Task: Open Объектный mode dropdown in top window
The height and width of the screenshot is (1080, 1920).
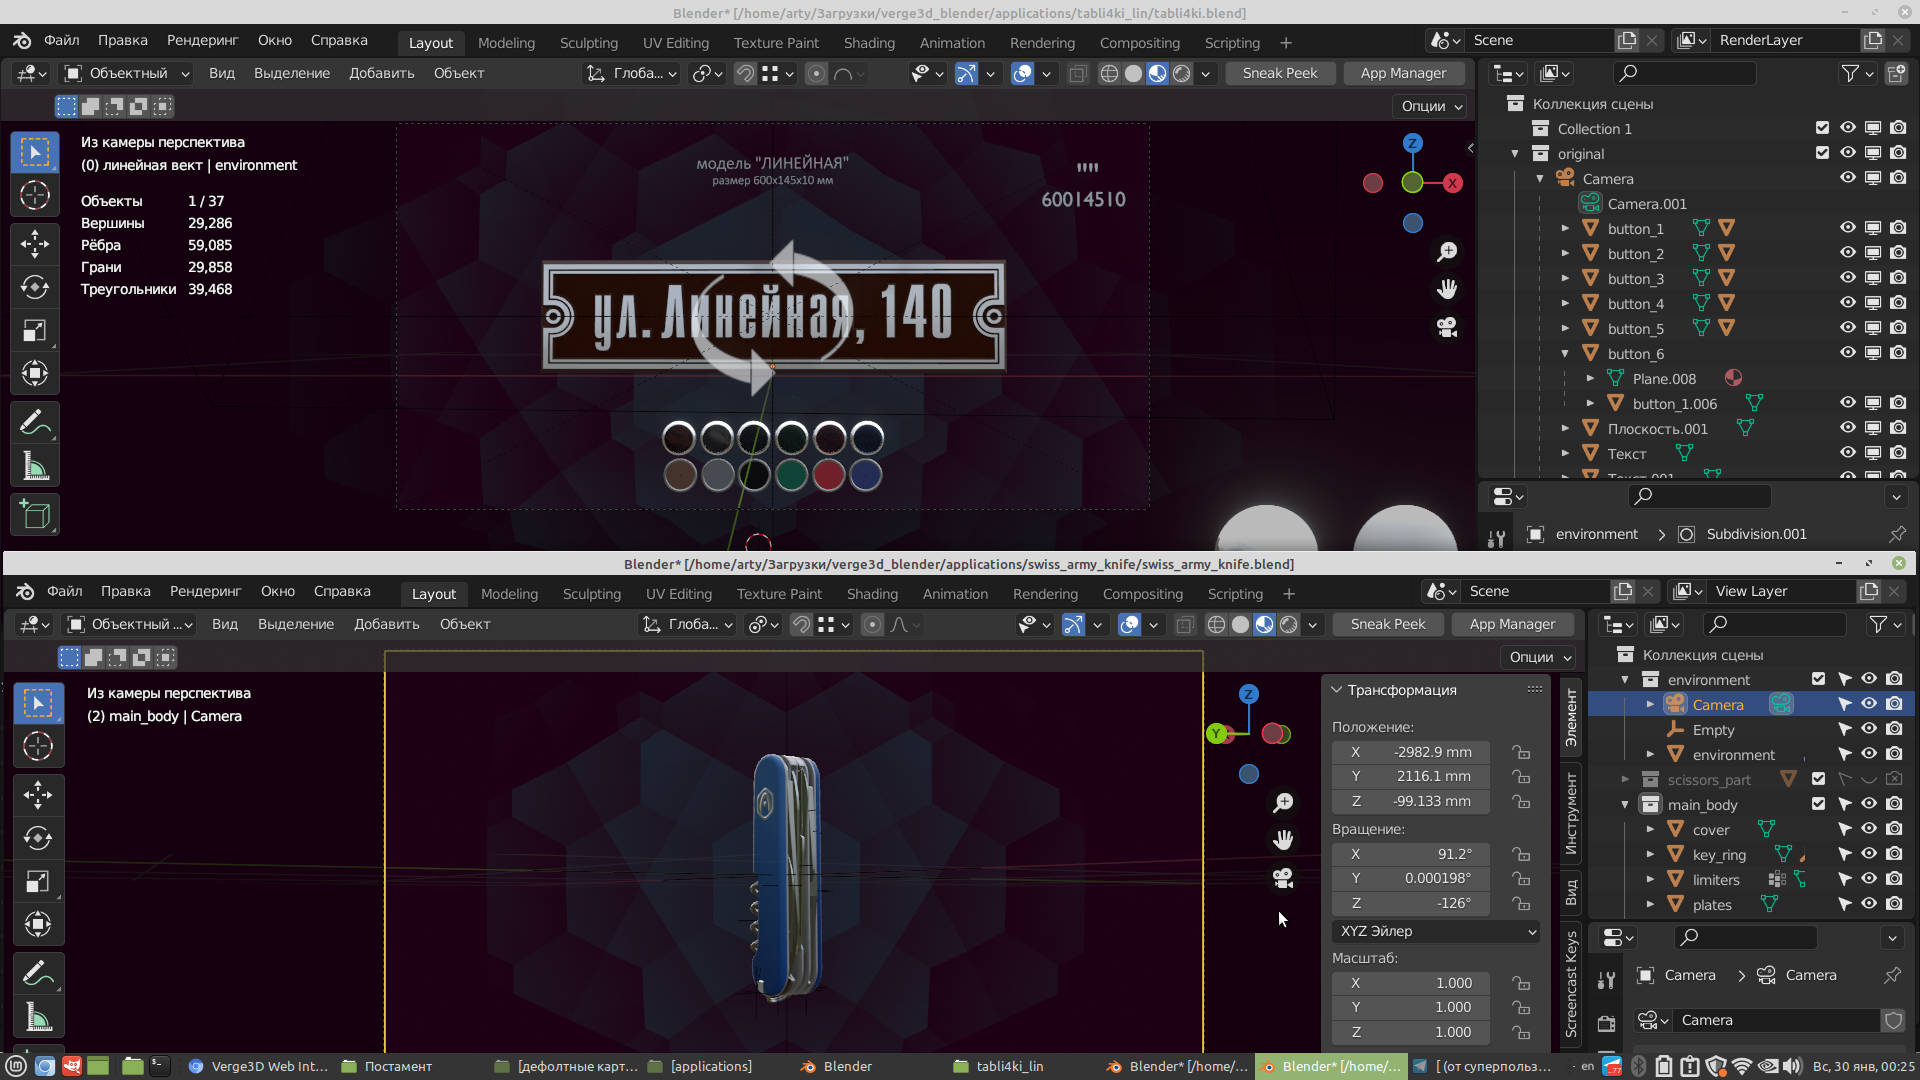Action: [x=126, y=73]
